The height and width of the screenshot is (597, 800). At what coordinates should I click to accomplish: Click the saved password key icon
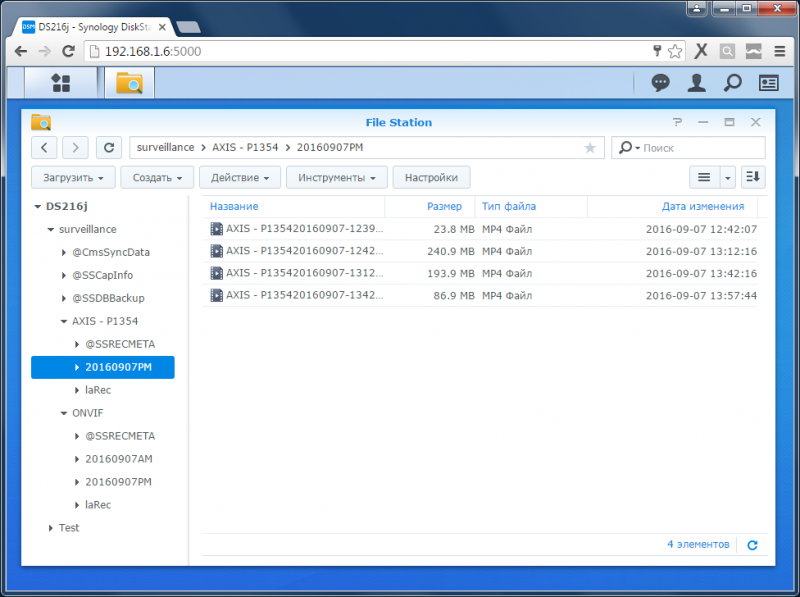pyautogui.click(x=657, y=51)
